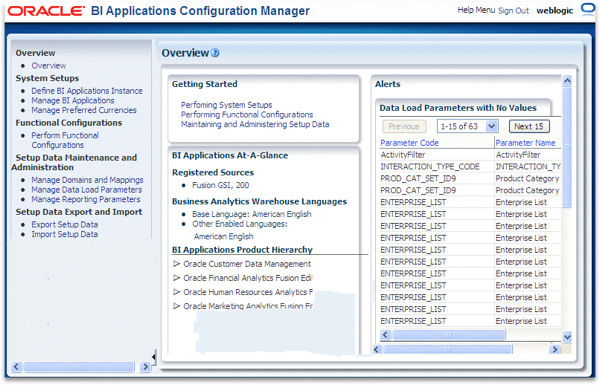The height and width of the screenshot is (385, 600).
Task: Open Manage Data Load Parameters
Action: click(86, 190)
